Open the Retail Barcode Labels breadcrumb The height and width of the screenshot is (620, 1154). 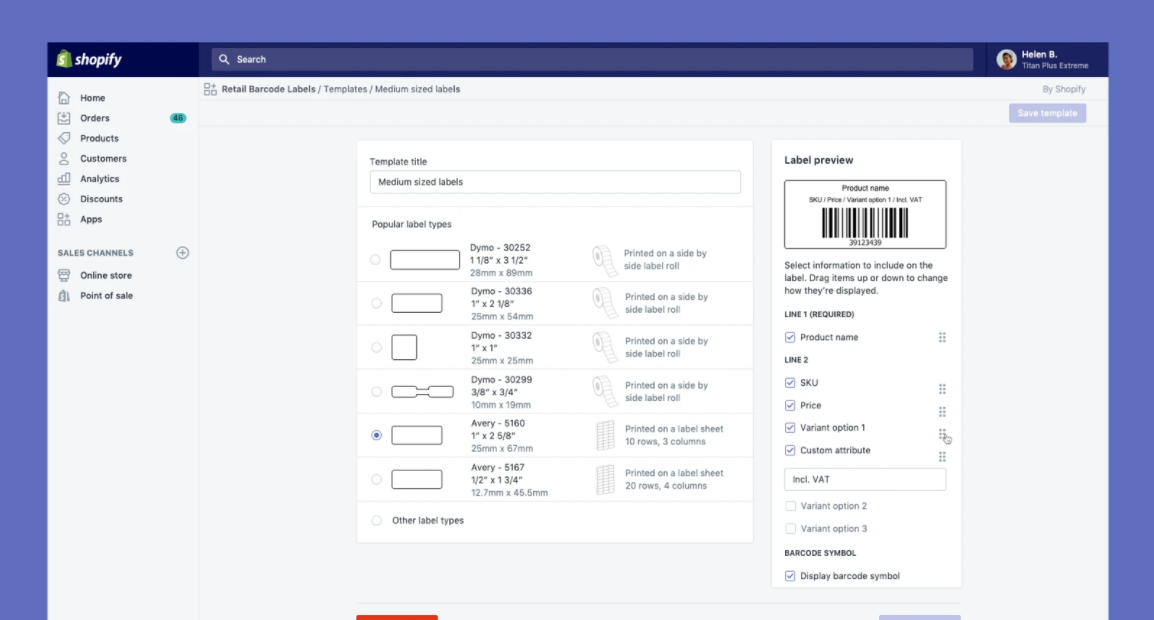point(269,89)
